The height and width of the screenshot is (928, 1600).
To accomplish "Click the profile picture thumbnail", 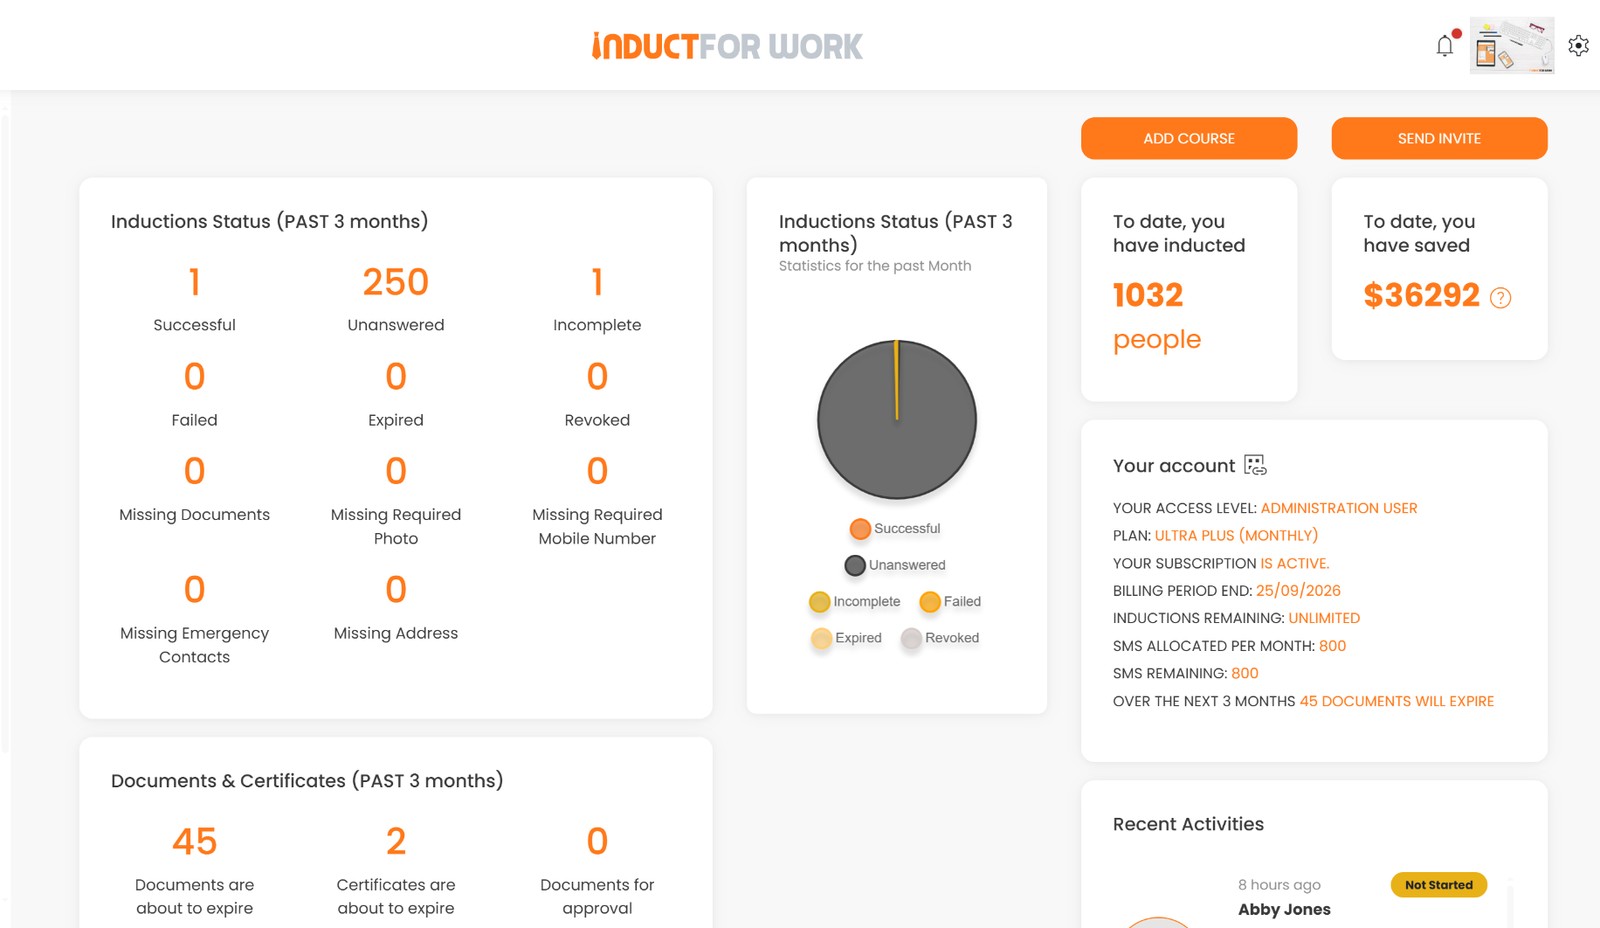I will (1512, 45).
